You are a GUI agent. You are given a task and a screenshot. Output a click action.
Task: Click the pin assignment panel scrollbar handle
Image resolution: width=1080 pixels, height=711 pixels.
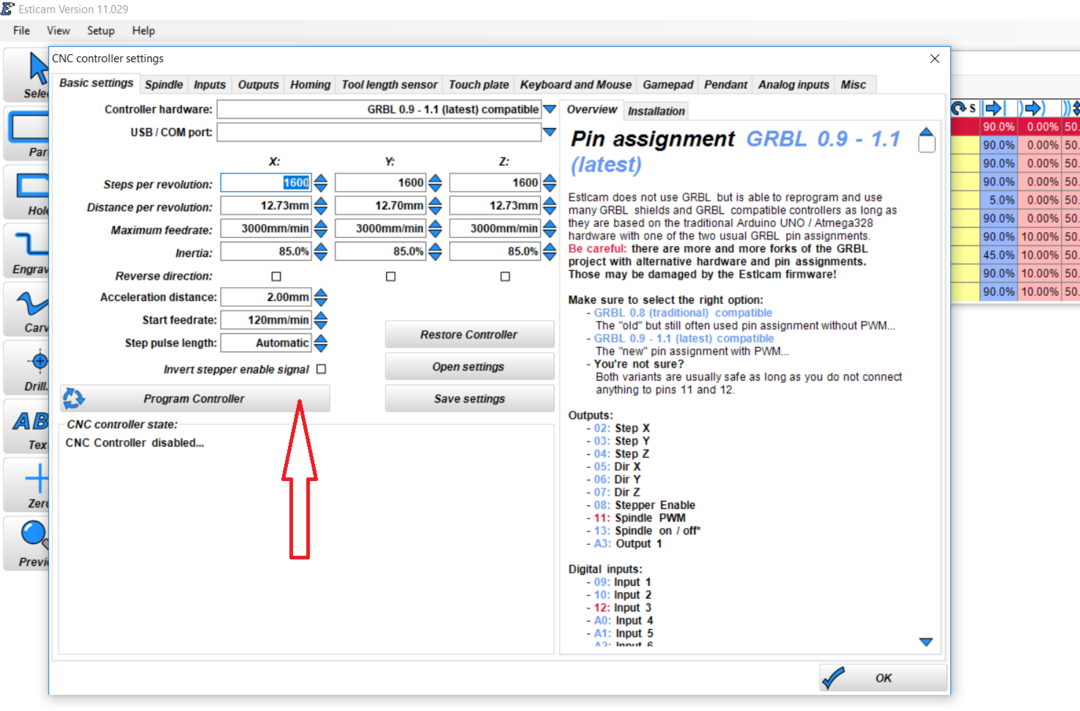tap(926, 143)
